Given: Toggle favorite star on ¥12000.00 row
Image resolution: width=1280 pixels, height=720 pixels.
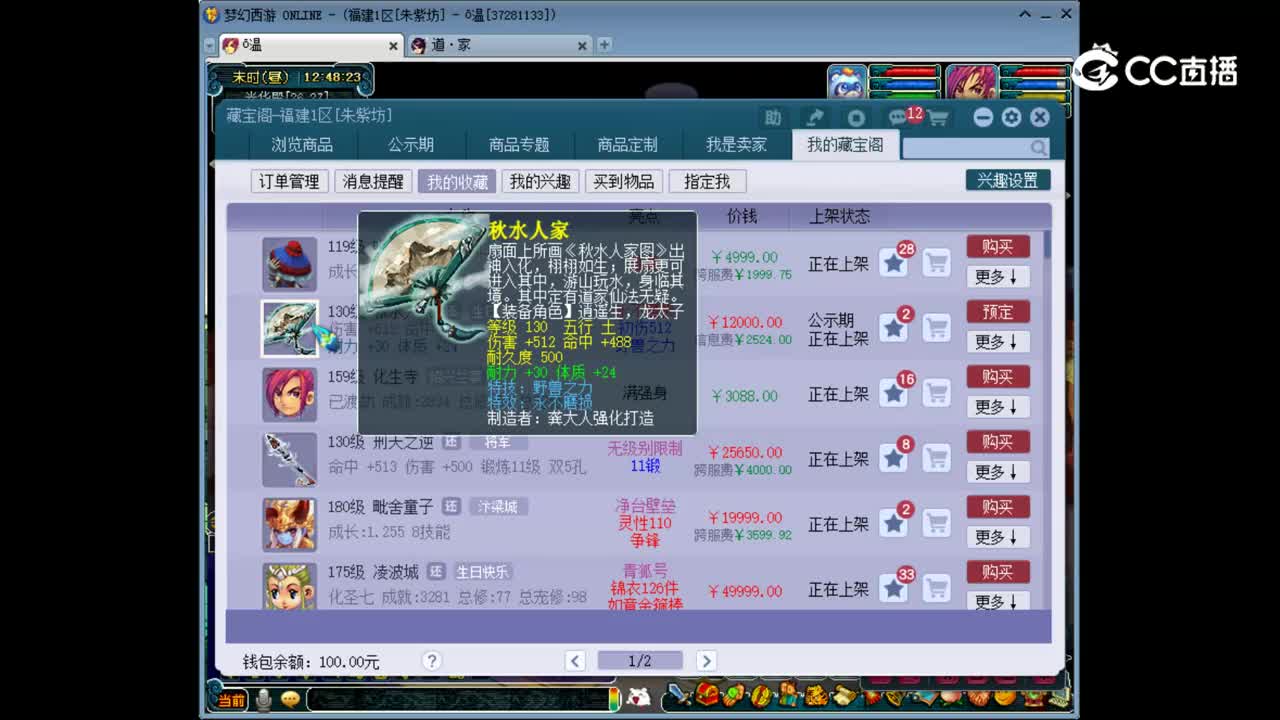Looking at the screenshot, I should 894,328.
